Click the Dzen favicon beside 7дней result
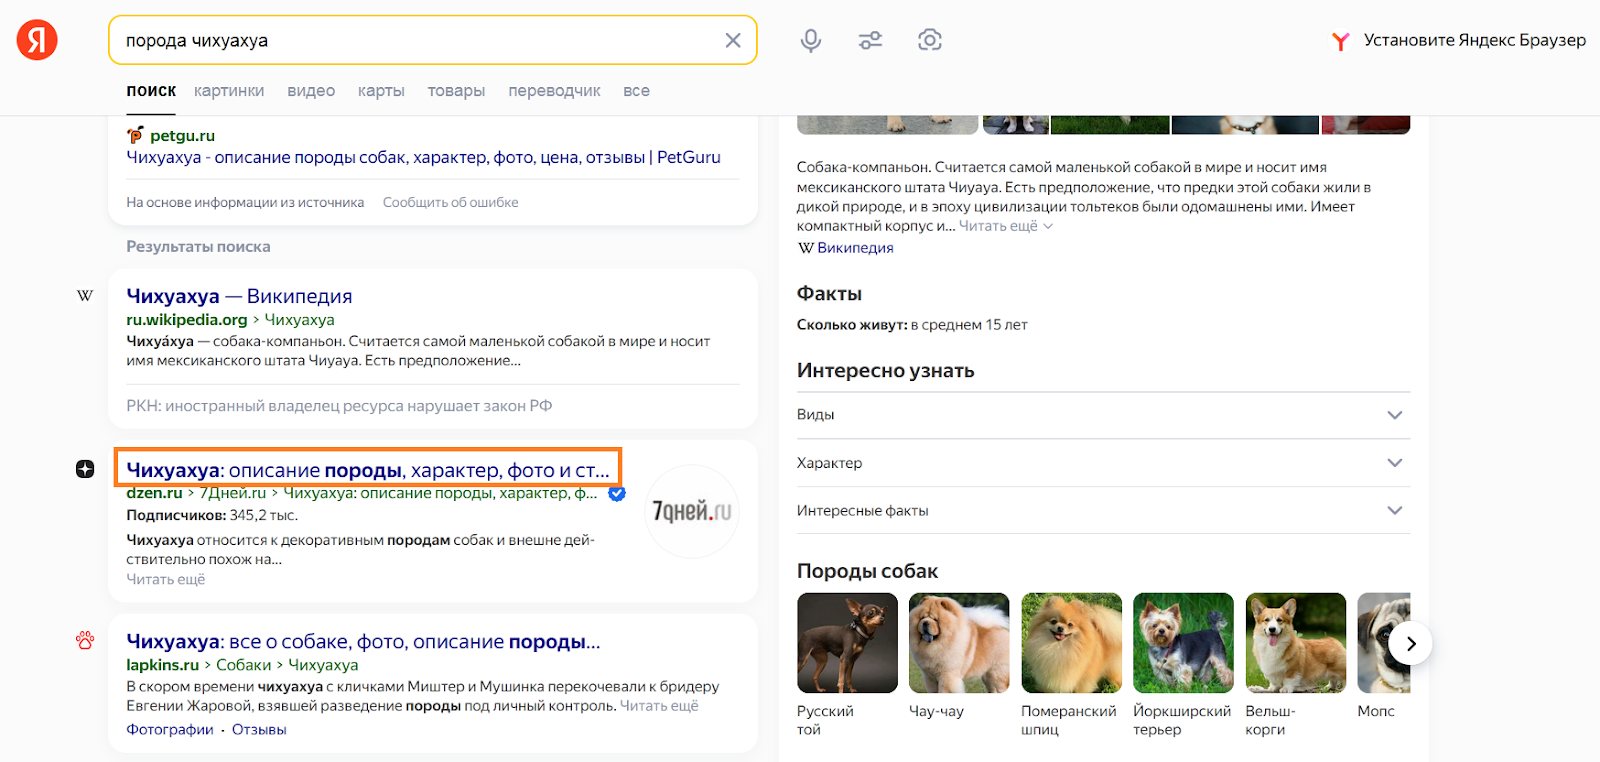The width and height of the screenshot is (1600, 762). click(x=85, y=469)
